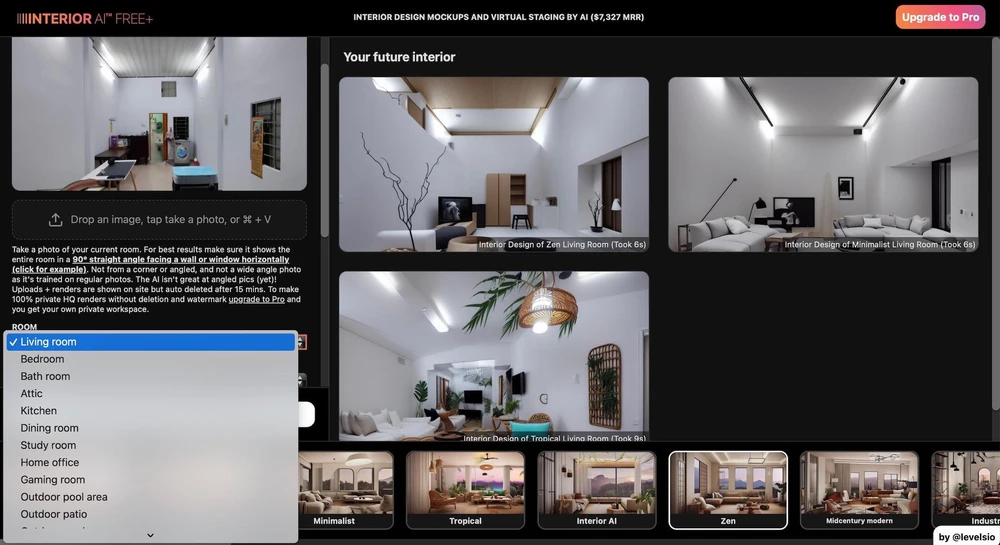Screen dimensions: 1000x545
Task: Choose Outdoor pool area option
Action: [x=64, y=497]
